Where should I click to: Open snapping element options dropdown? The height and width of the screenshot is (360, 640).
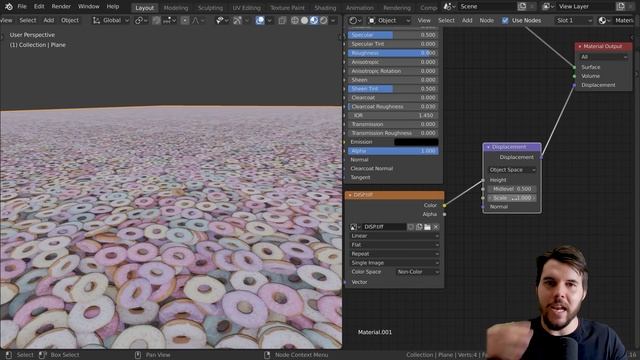click(x=169, y=20)
